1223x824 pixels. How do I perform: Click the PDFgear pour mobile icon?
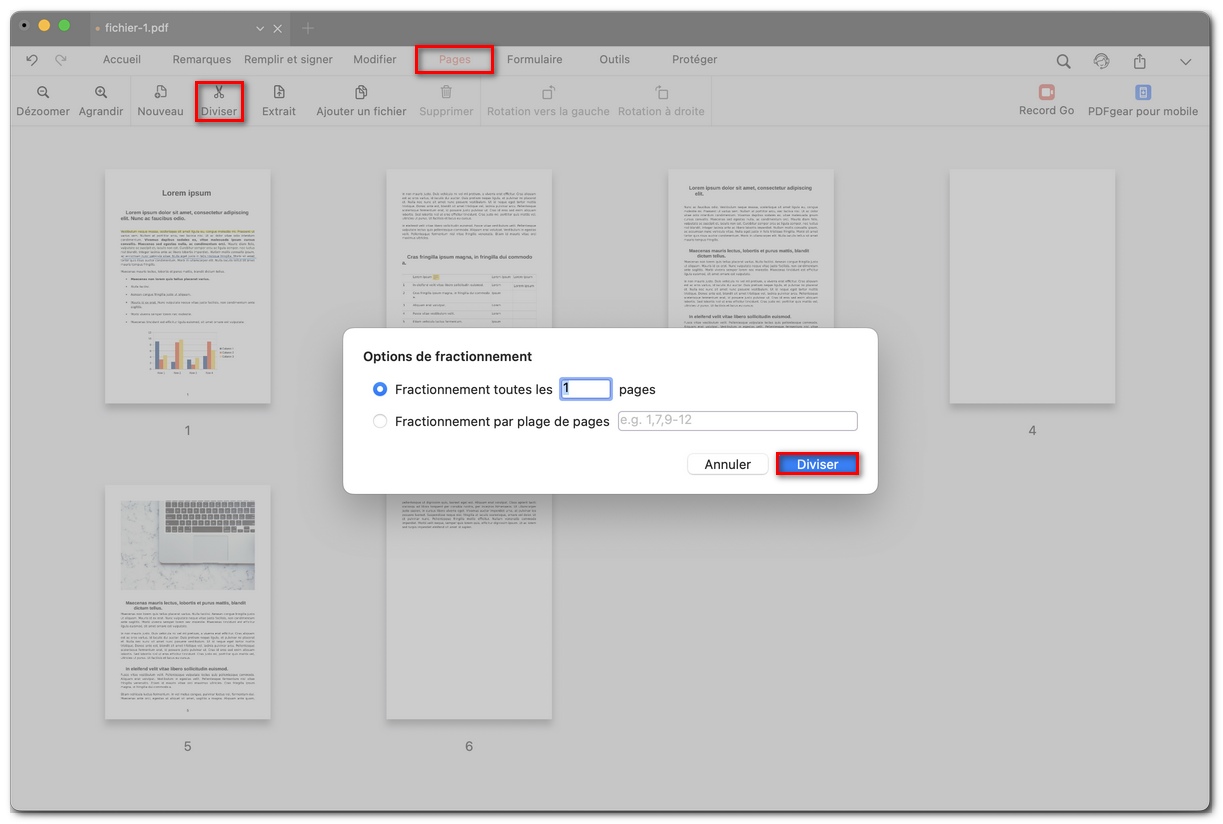(x=1142, y=100)
